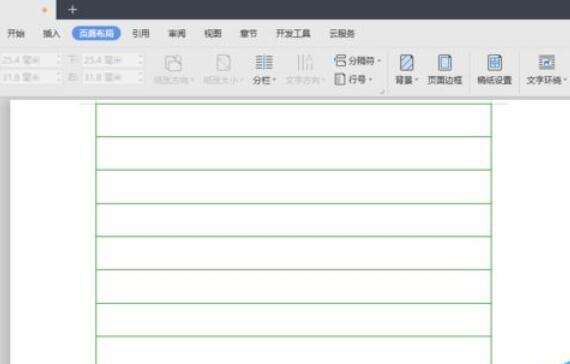Select the highlighted 页面布局 tab
This screenshot has height=364, width=570.
[x=96, y=33]
